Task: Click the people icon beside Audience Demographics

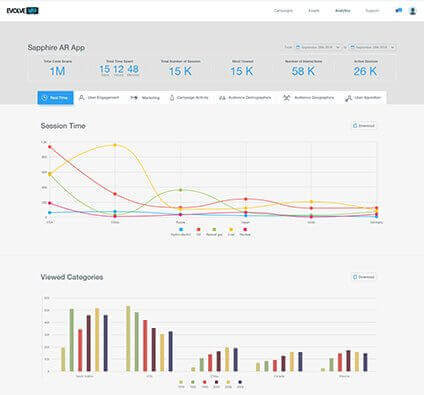Action: (x=222, y=98)
